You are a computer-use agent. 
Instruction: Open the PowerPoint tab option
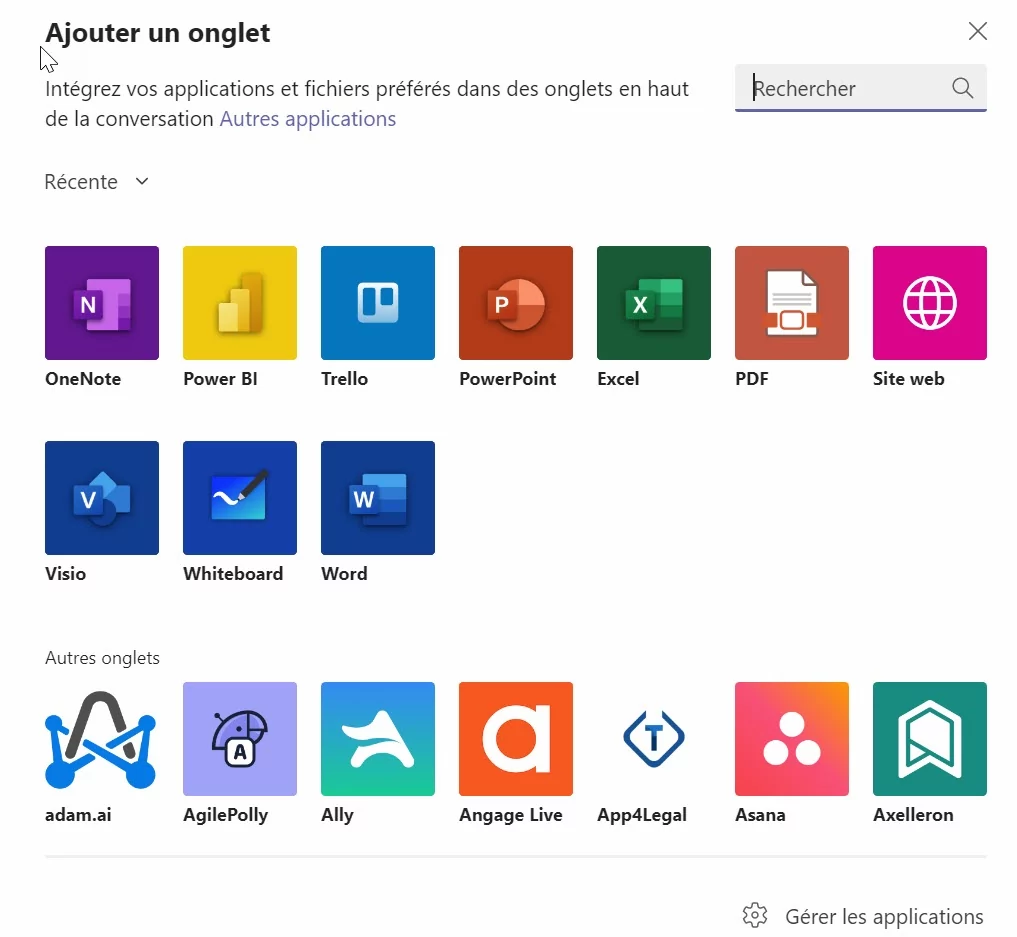click(516, 303)
